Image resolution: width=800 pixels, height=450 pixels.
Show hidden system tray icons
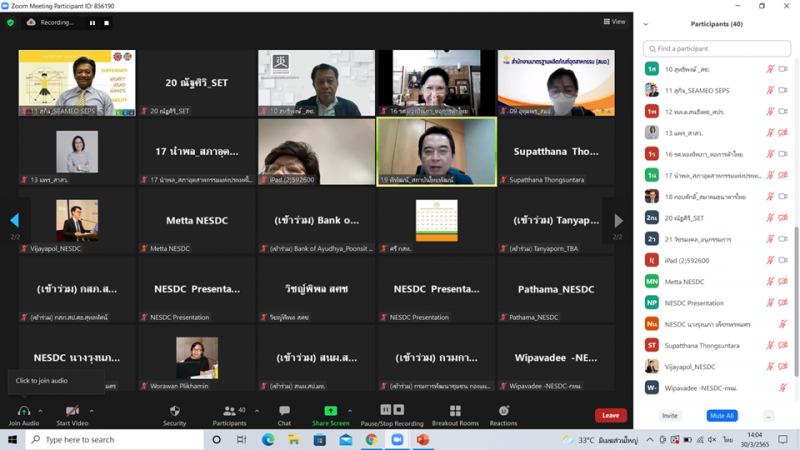tap(649, 439)
